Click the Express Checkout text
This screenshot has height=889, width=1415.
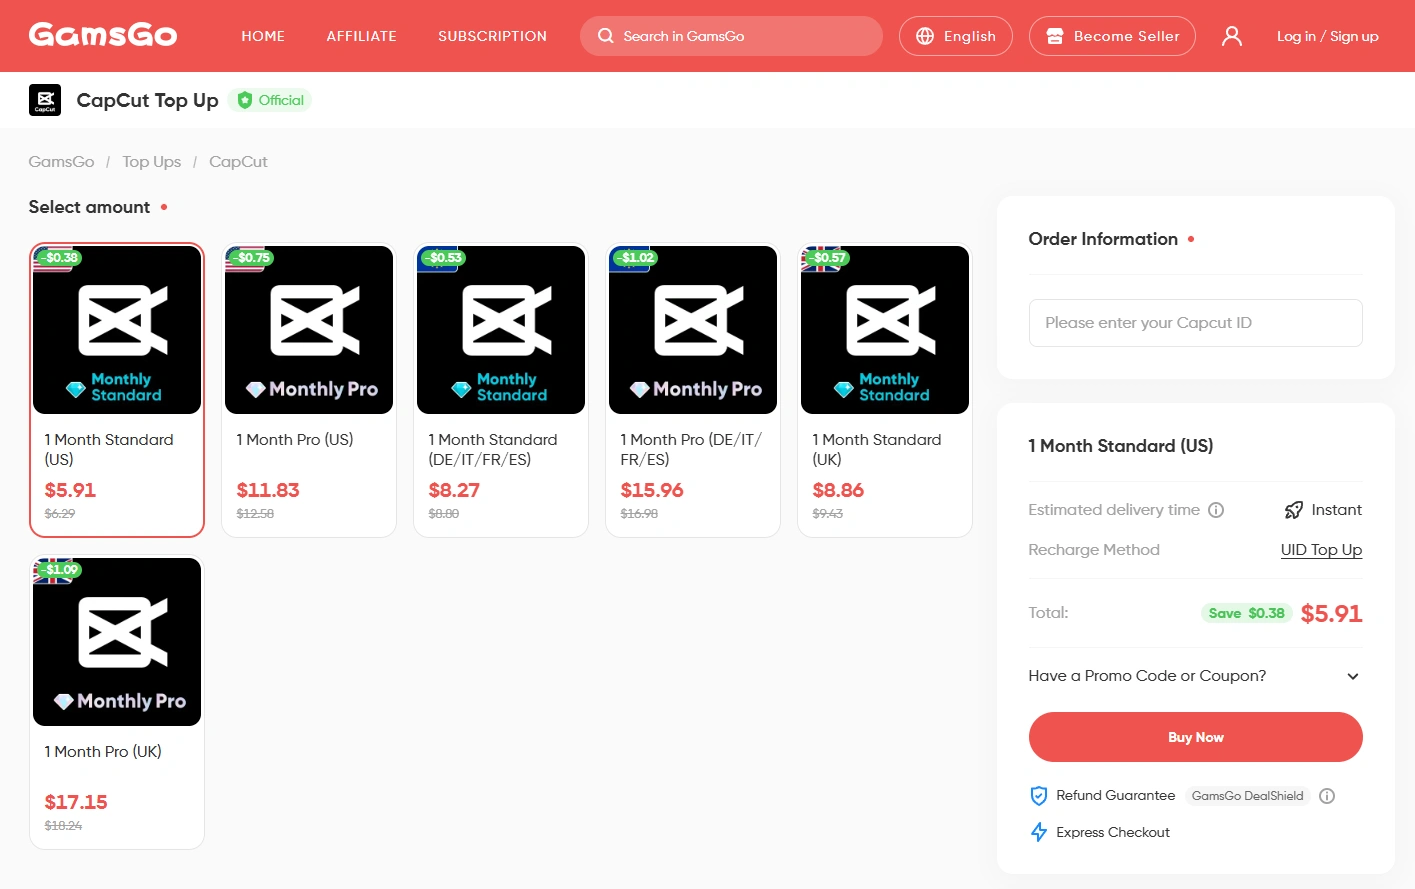pyautogui.click(x=1113, y=832)
